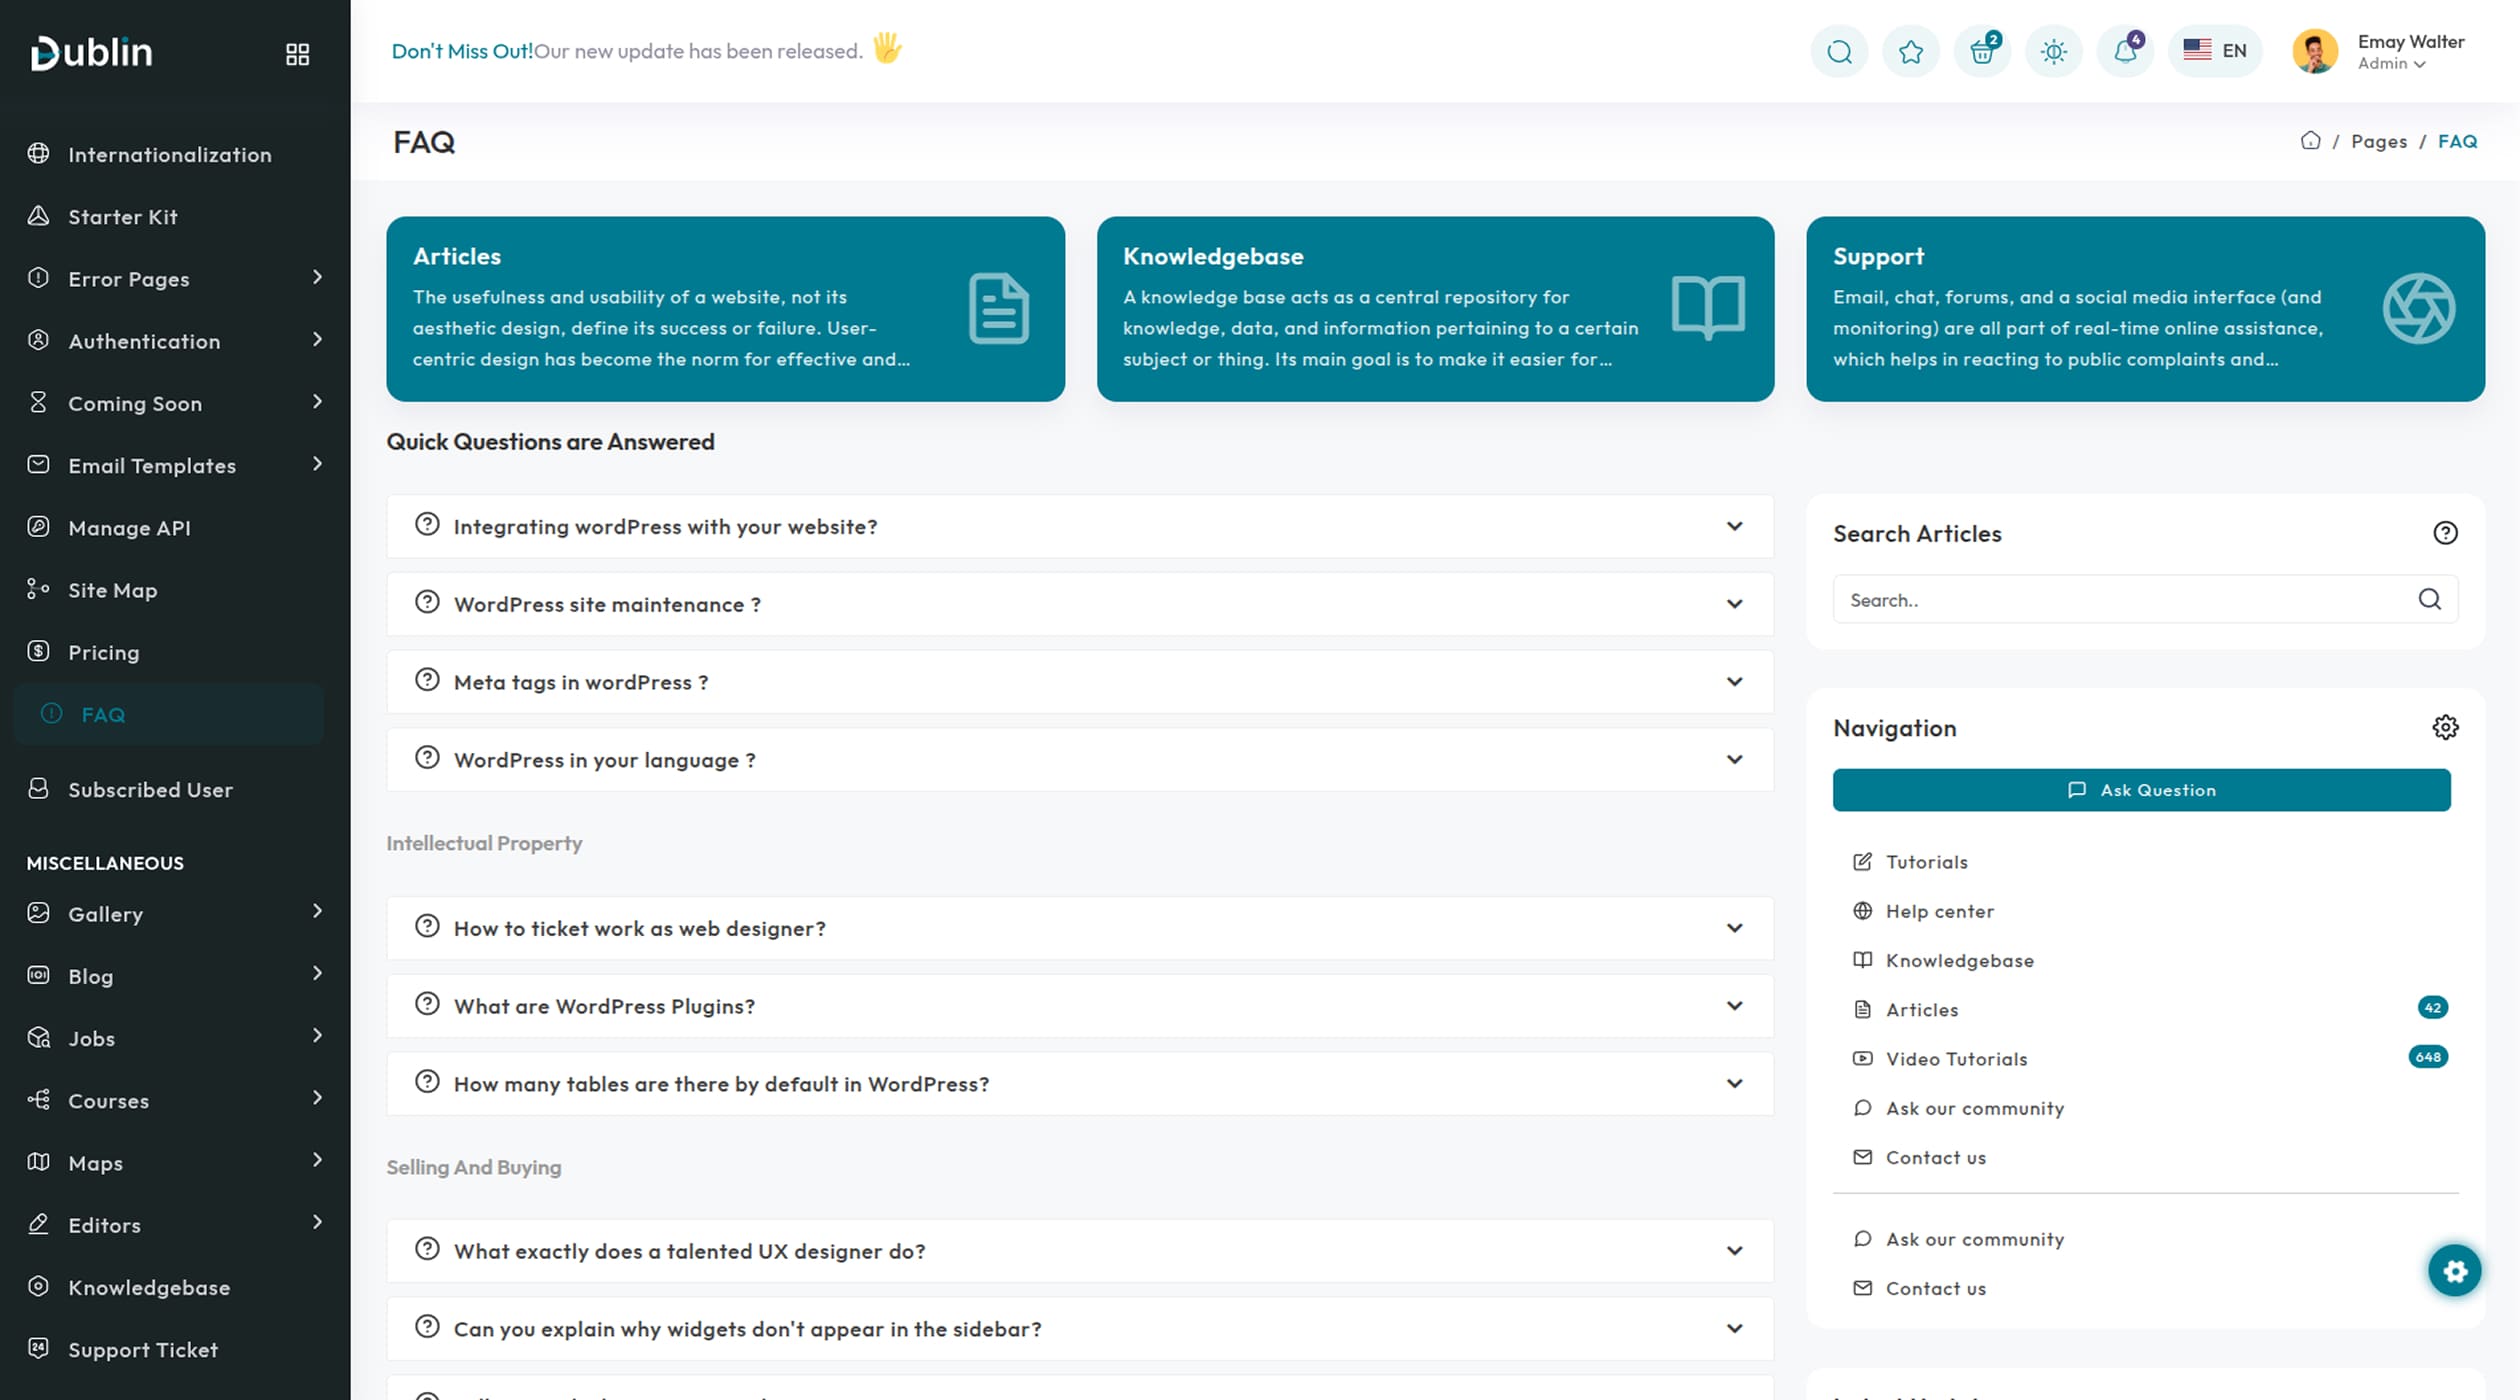Expand 'Integrating wordPress with your website?' question

click(1080, 526)
